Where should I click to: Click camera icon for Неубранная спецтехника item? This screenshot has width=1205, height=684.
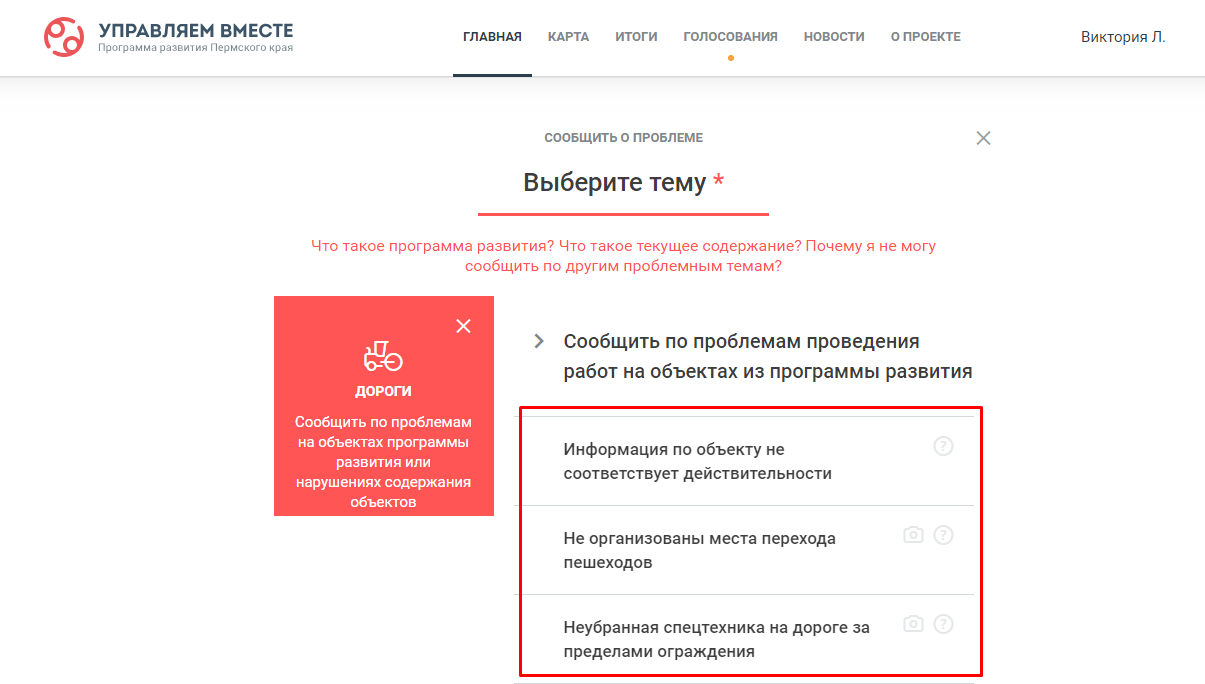pyautogui.click(x=913, y=624)
